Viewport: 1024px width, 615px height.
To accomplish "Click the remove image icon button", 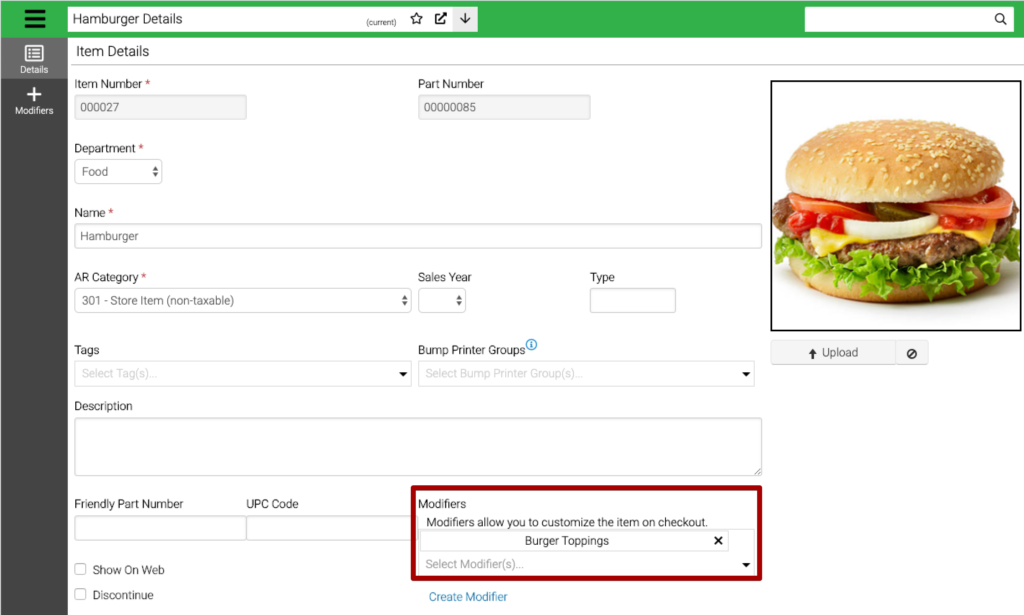I will pyautogui.click(x=911, y=353).
